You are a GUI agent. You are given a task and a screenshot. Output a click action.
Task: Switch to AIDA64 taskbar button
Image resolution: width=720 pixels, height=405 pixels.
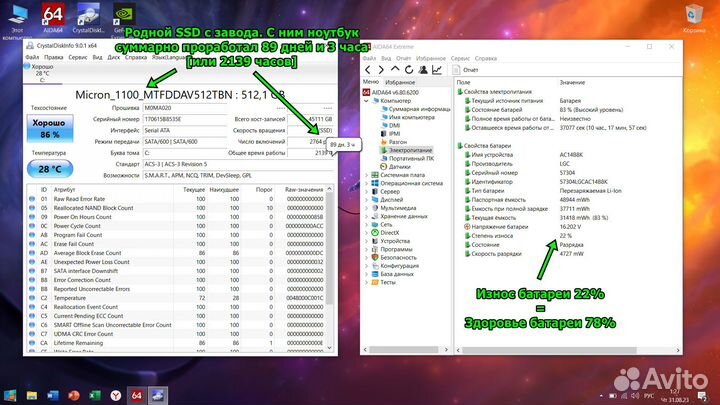(137, 395)
